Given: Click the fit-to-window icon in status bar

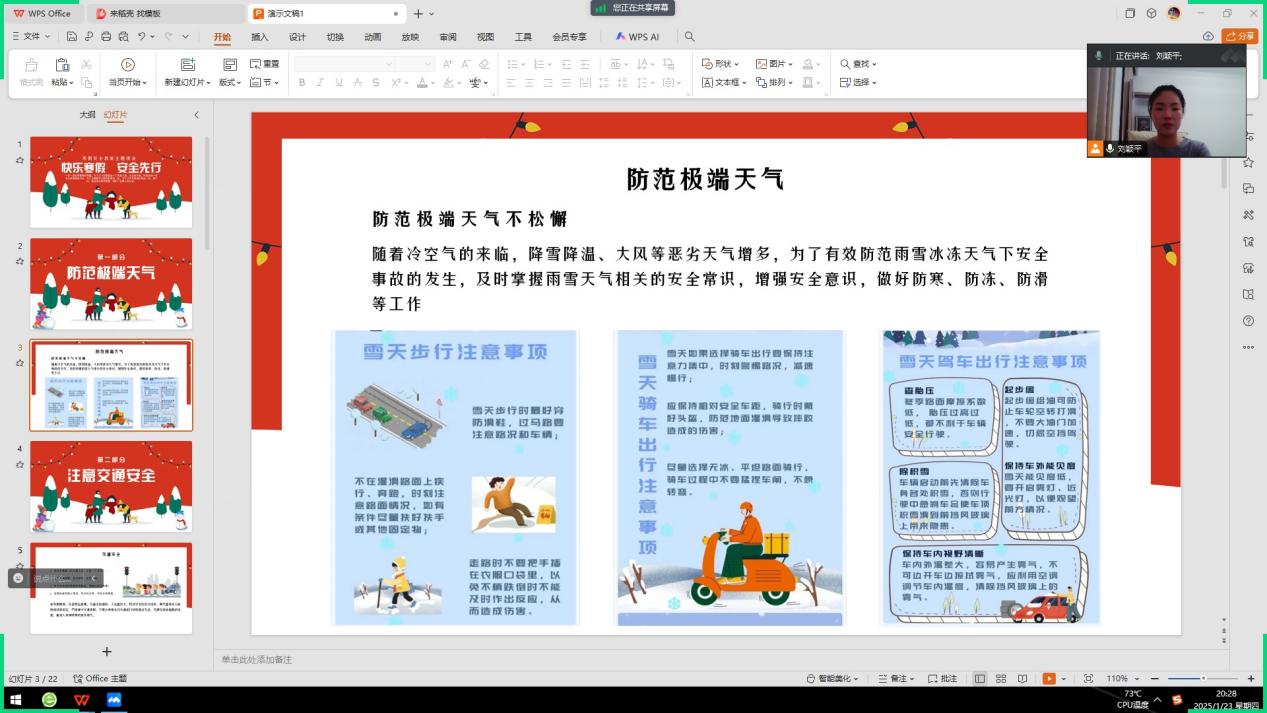Looking at the screenshot, I should (1088, 679).
